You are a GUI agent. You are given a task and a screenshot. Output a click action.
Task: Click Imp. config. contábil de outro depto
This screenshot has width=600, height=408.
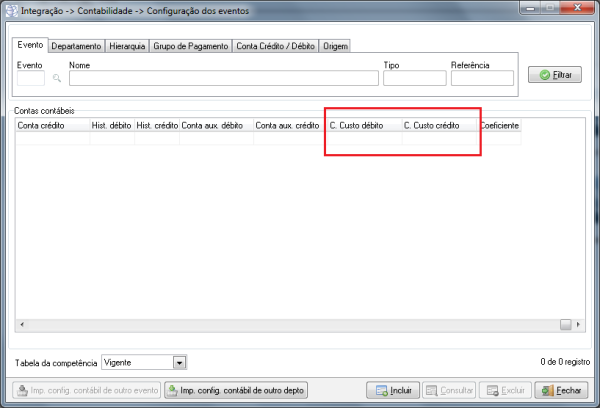coord(236,390)
